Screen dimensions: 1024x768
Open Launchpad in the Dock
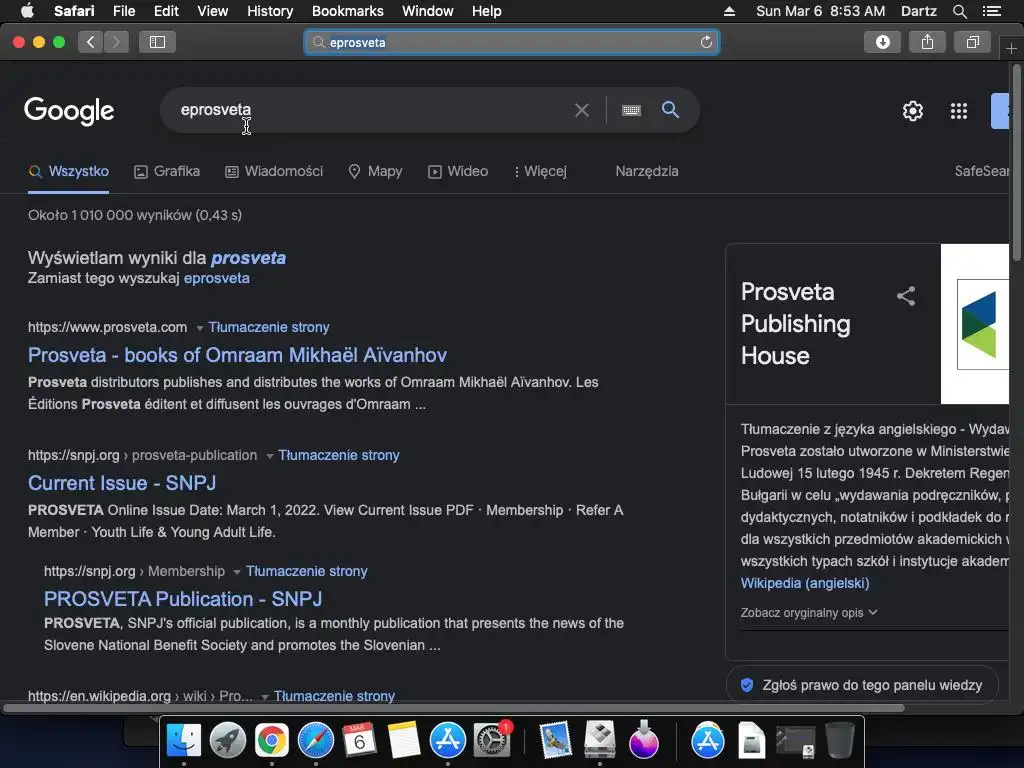coord(228,740)
